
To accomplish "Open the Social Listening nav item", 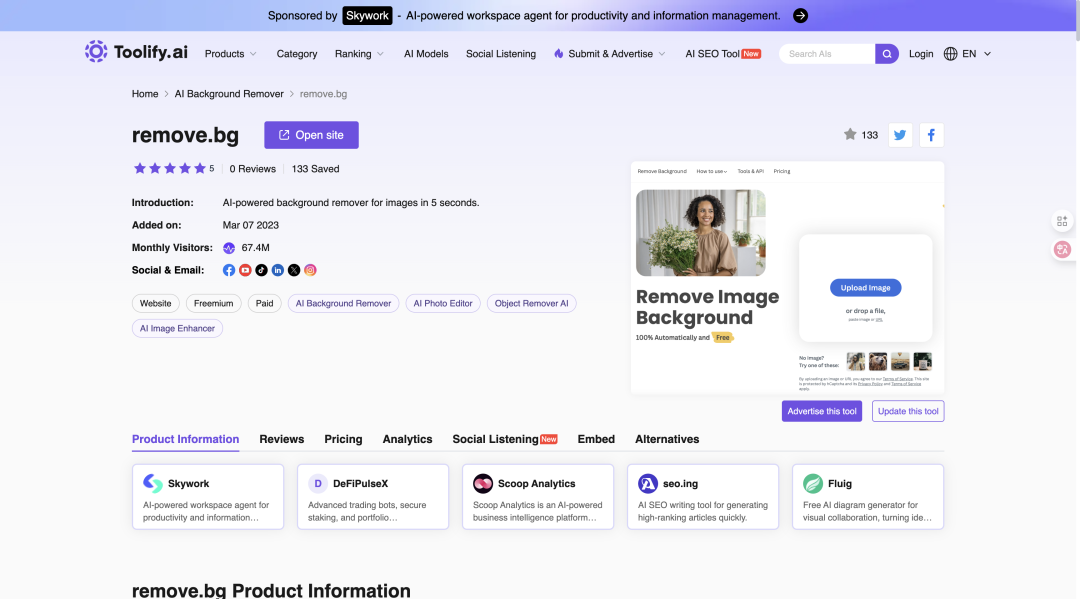I will pos(501,54).
